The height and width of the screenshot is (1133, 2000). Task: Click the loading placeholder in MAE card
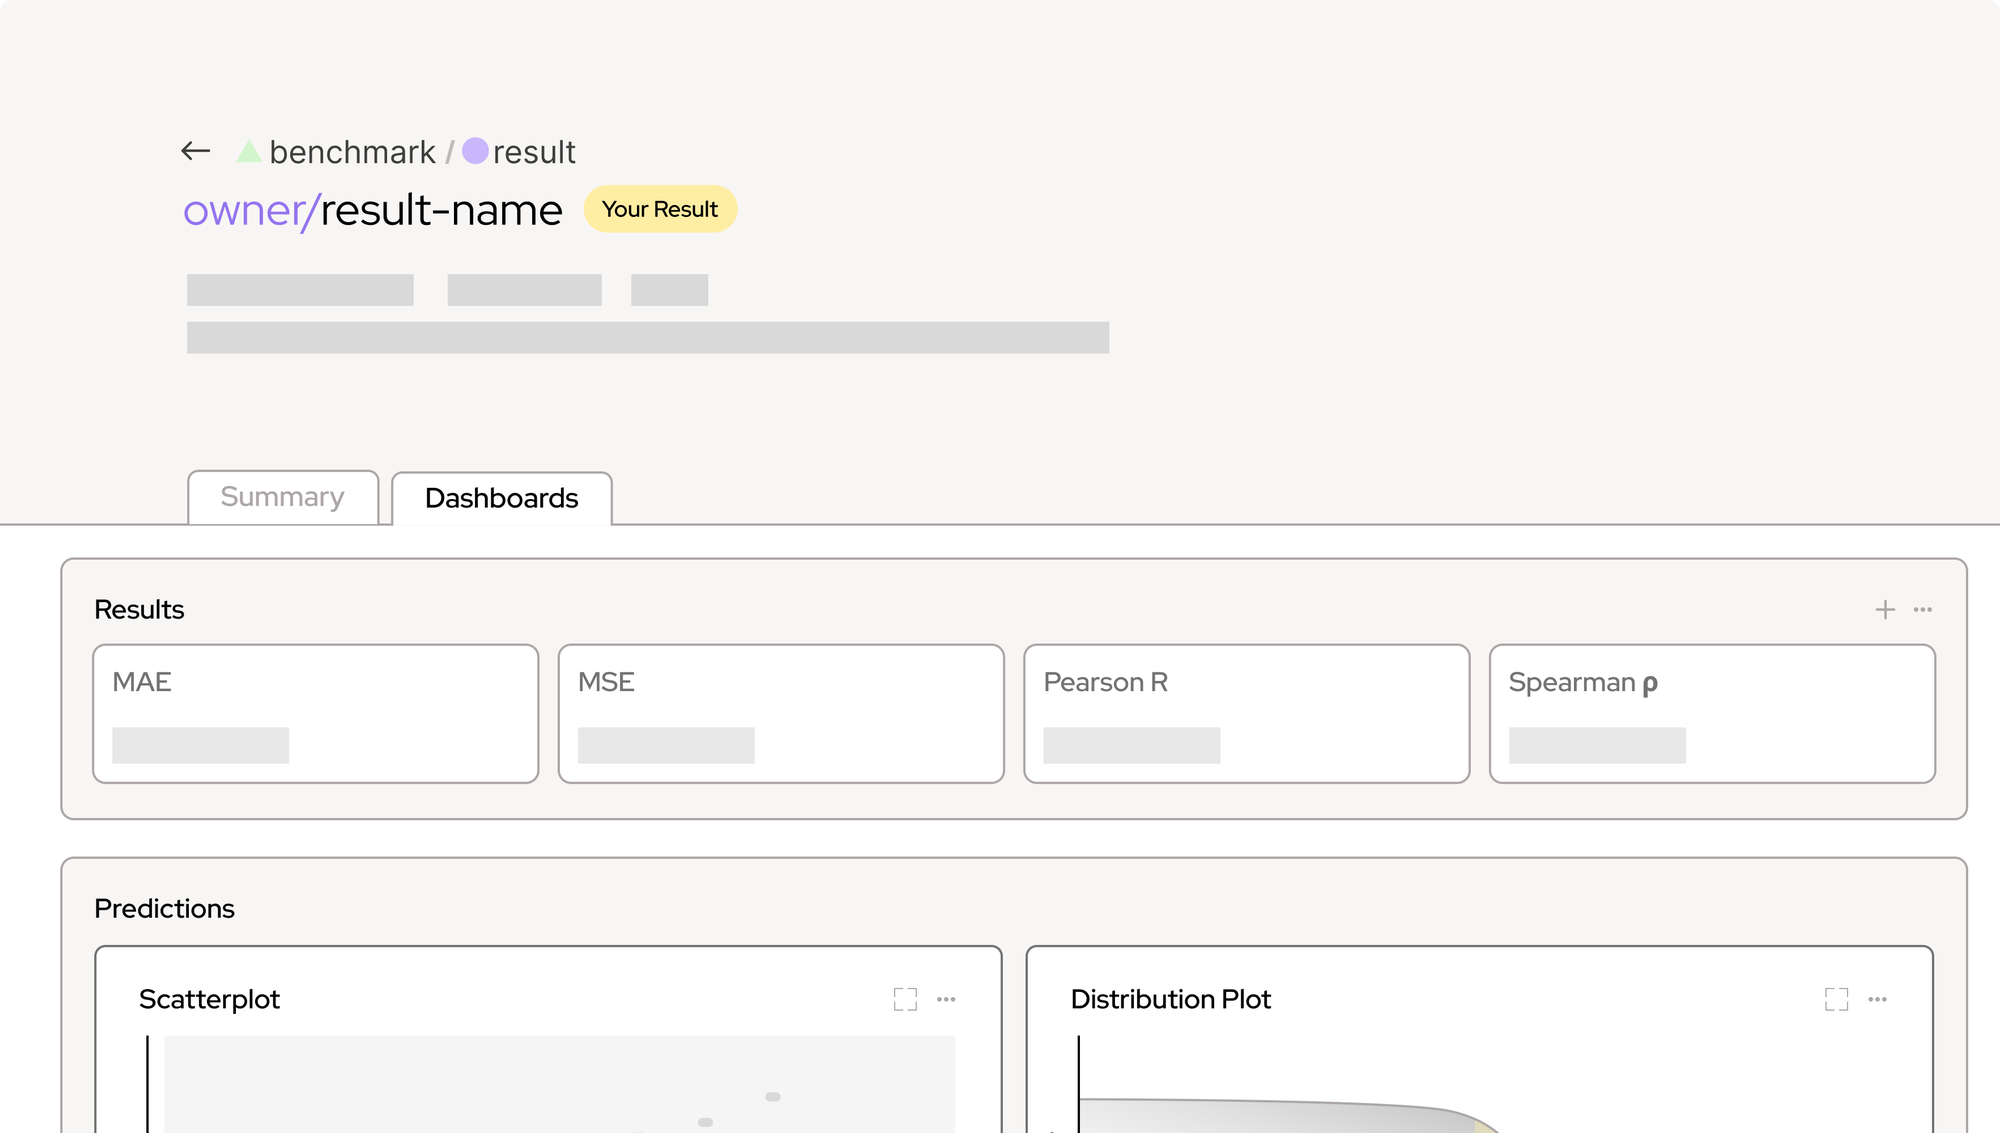[201, 746]
